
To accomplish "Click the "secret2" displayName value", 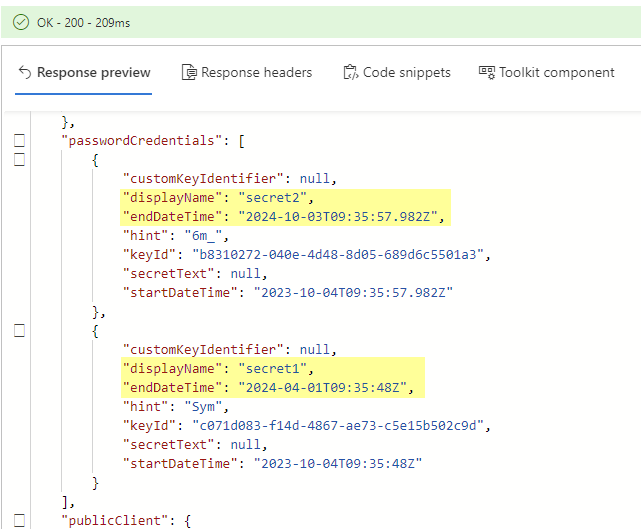I will tap(272, 197).
